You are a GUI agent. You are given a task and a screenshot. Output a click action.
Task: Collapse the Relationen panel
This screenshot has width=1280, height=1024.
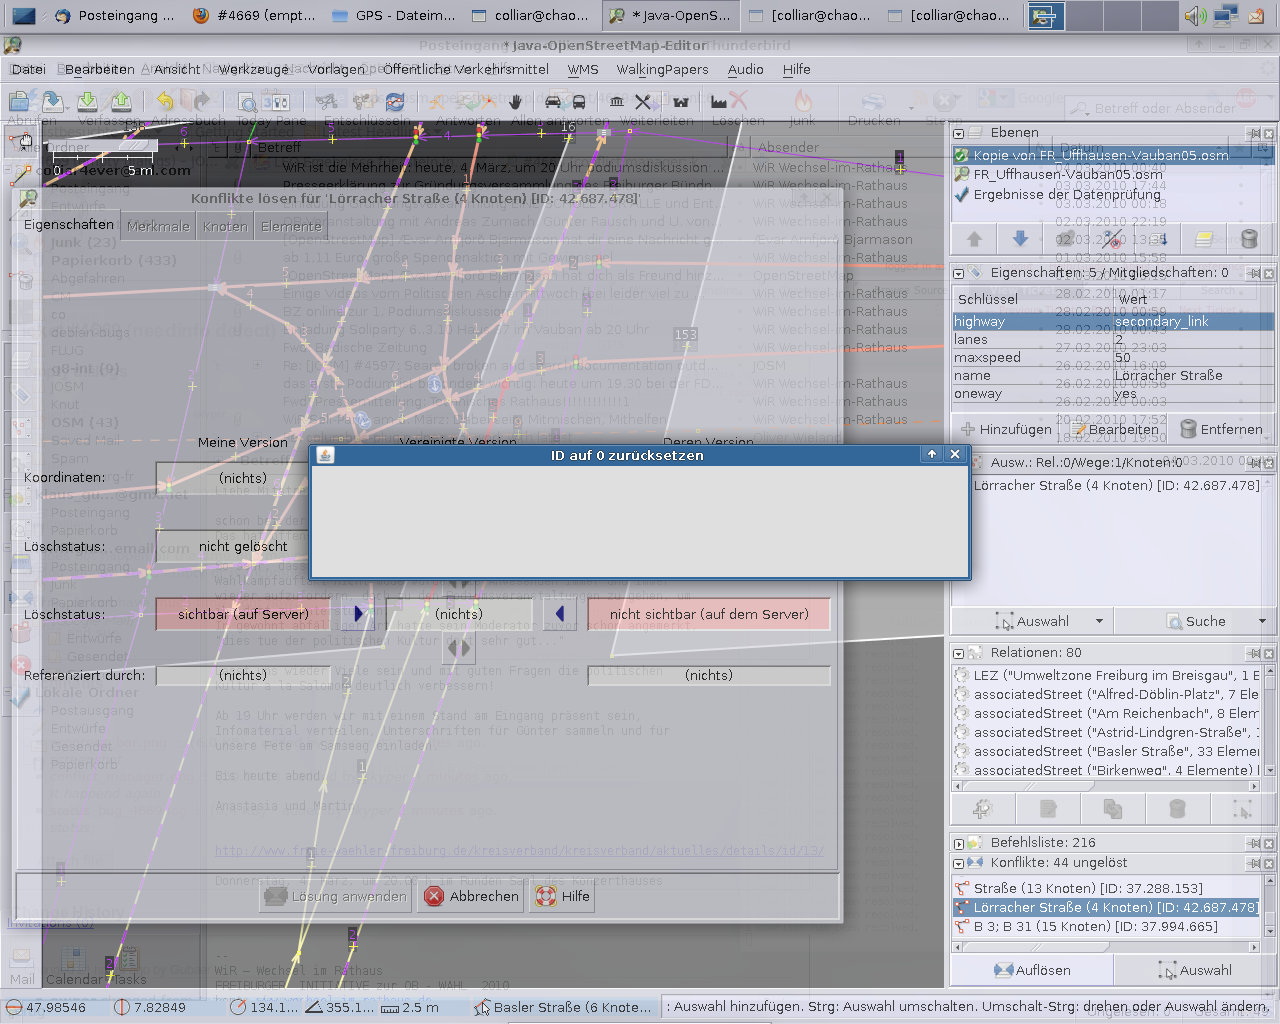[959, 653]
